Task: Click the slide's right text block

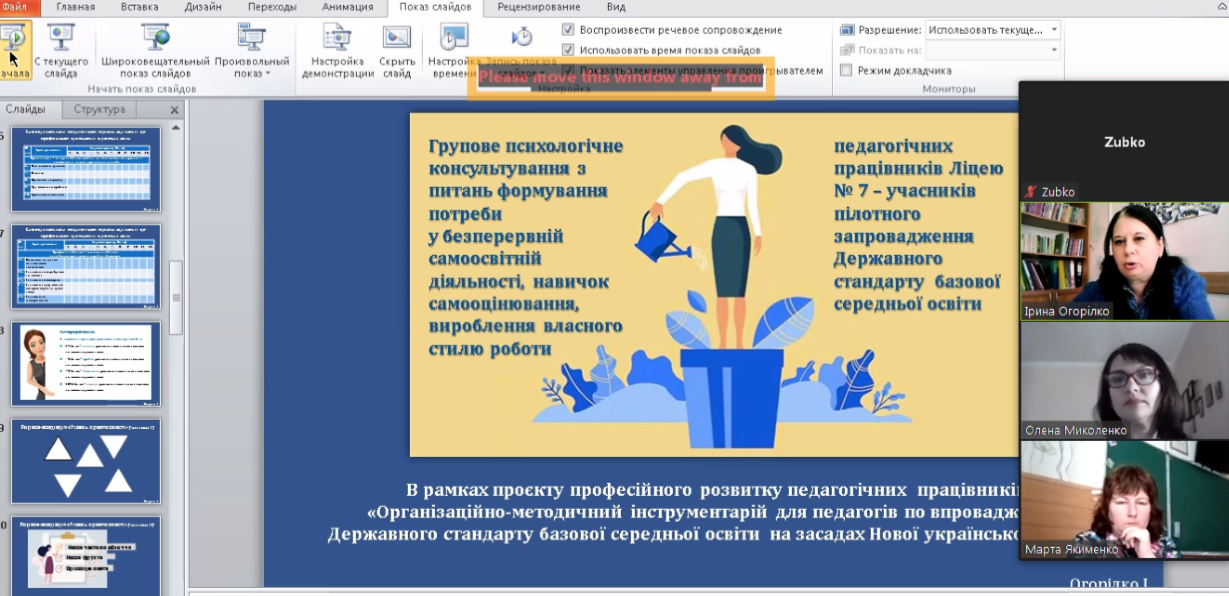Action: [x=918, y=225]
